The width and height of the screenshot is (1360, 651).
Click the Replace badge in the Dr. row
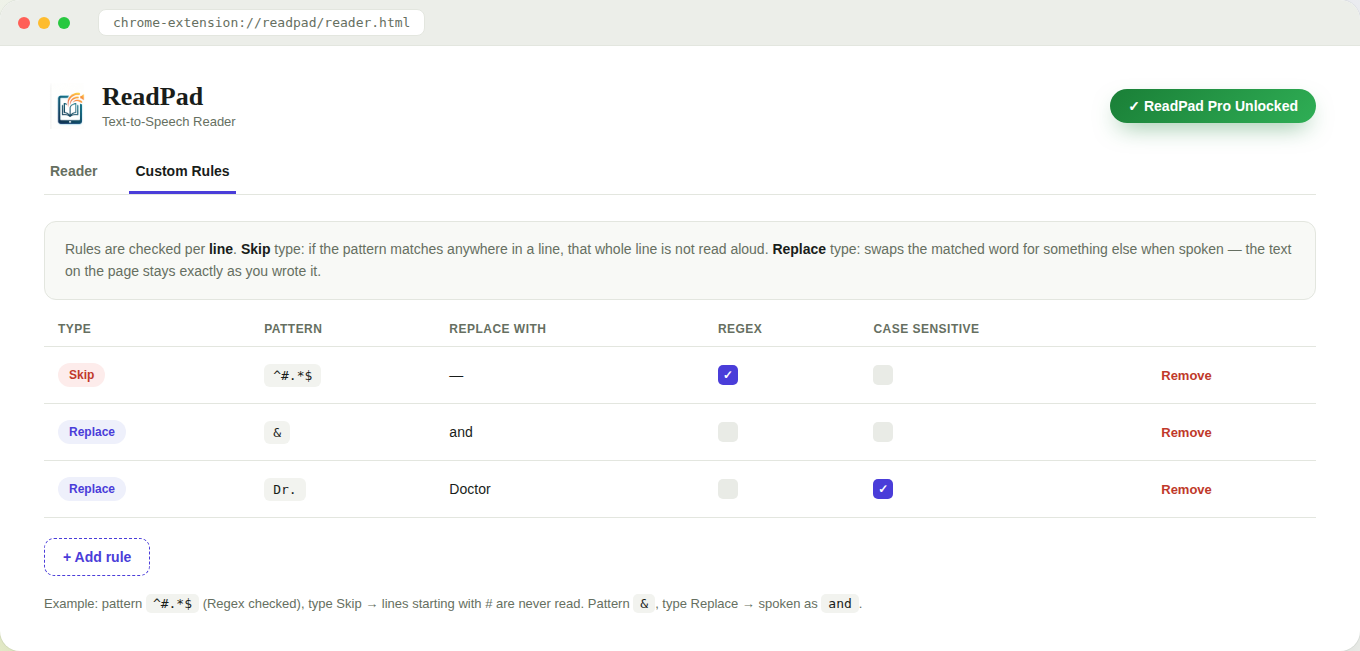[92, 489]
